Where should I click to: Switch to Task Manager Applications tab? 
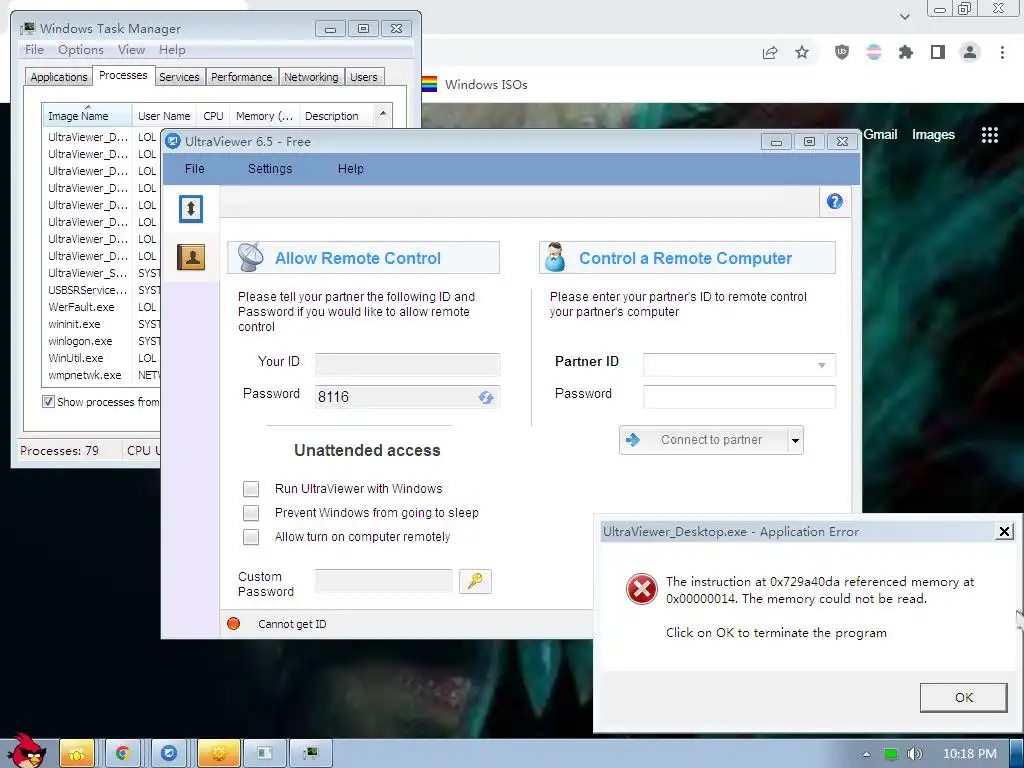59,76
